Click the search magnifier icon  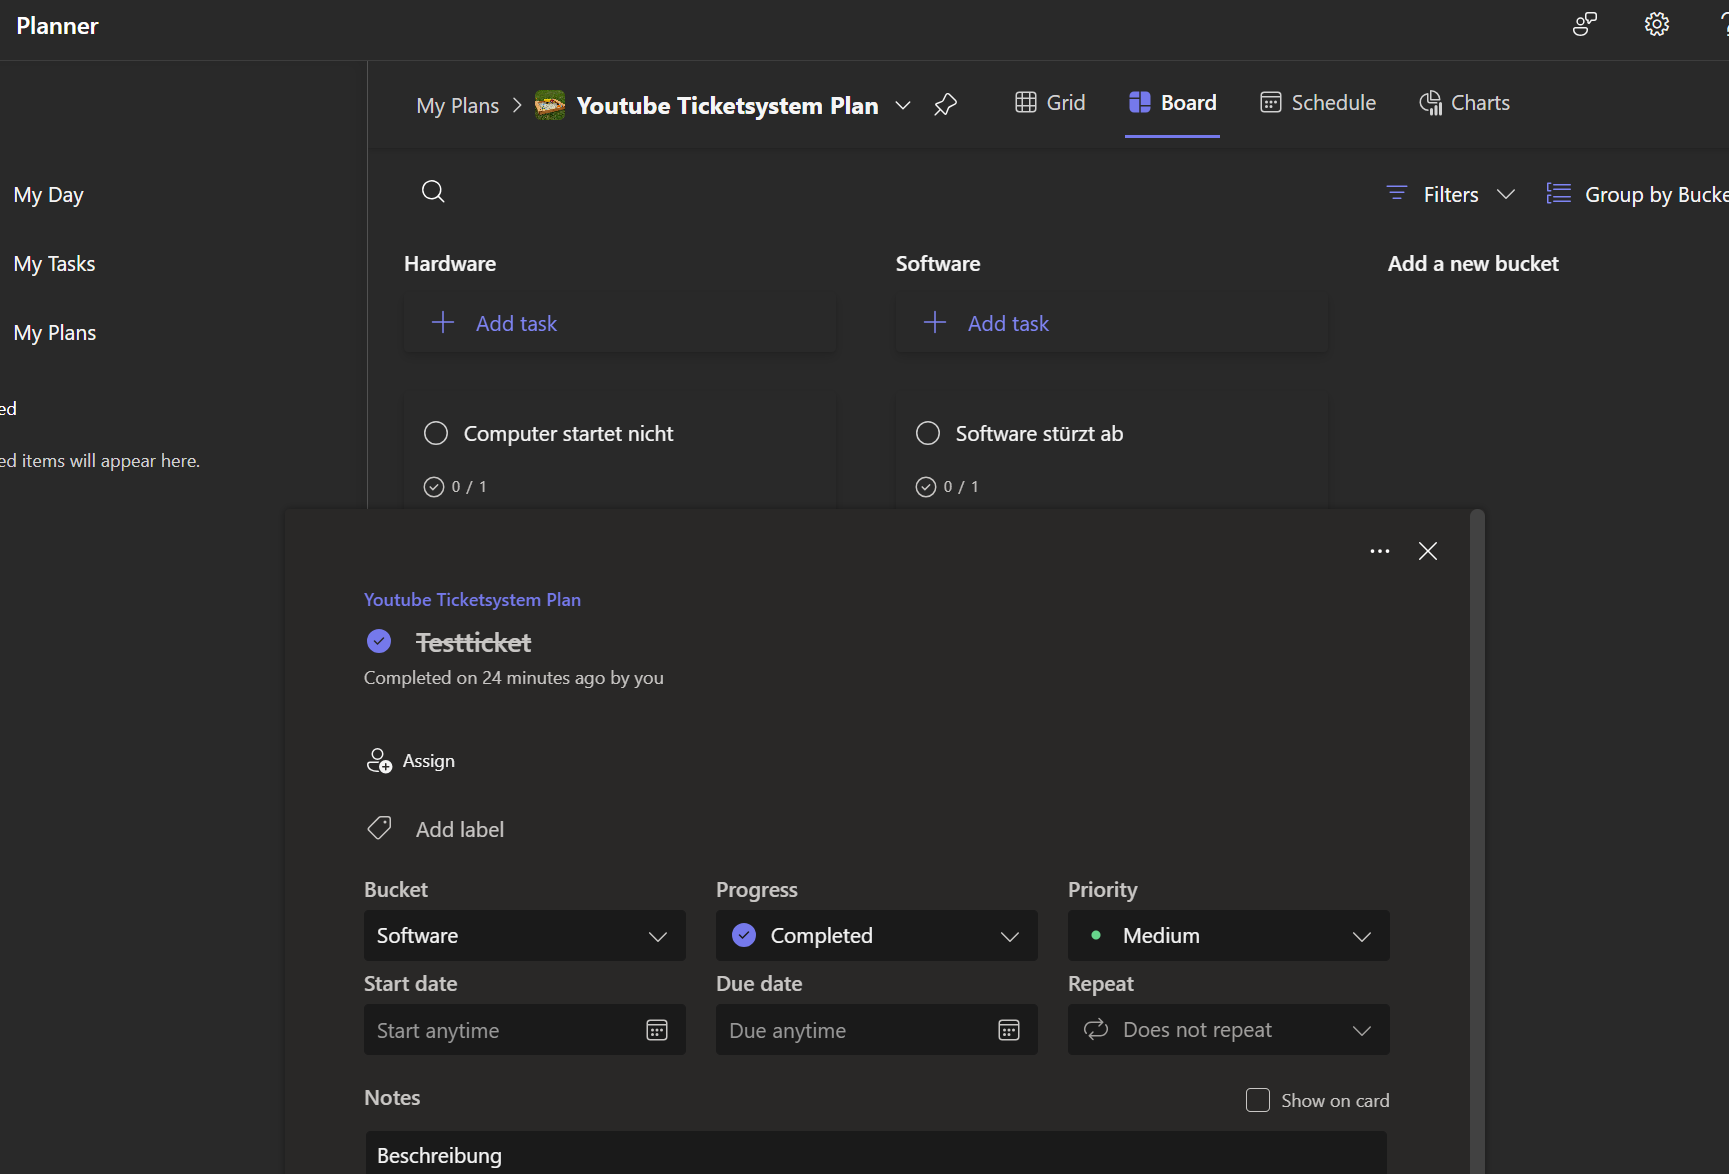point(433,192)
